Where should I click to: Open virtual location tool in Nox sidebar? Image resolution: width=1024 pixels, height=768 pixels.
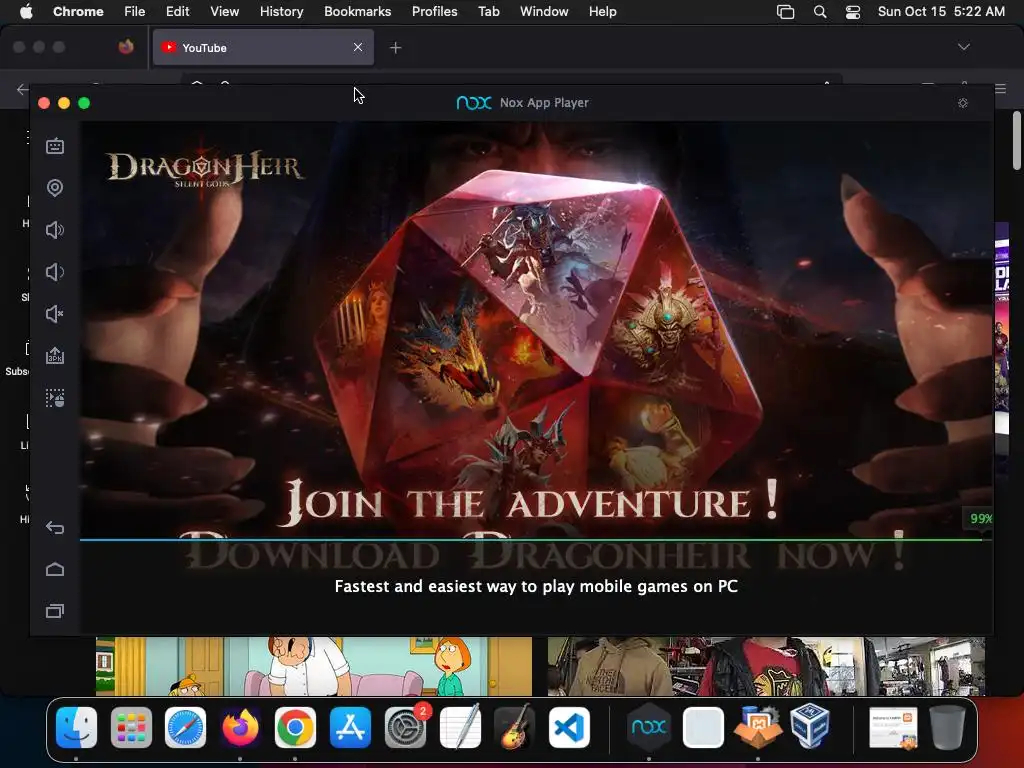click(55, 188)
